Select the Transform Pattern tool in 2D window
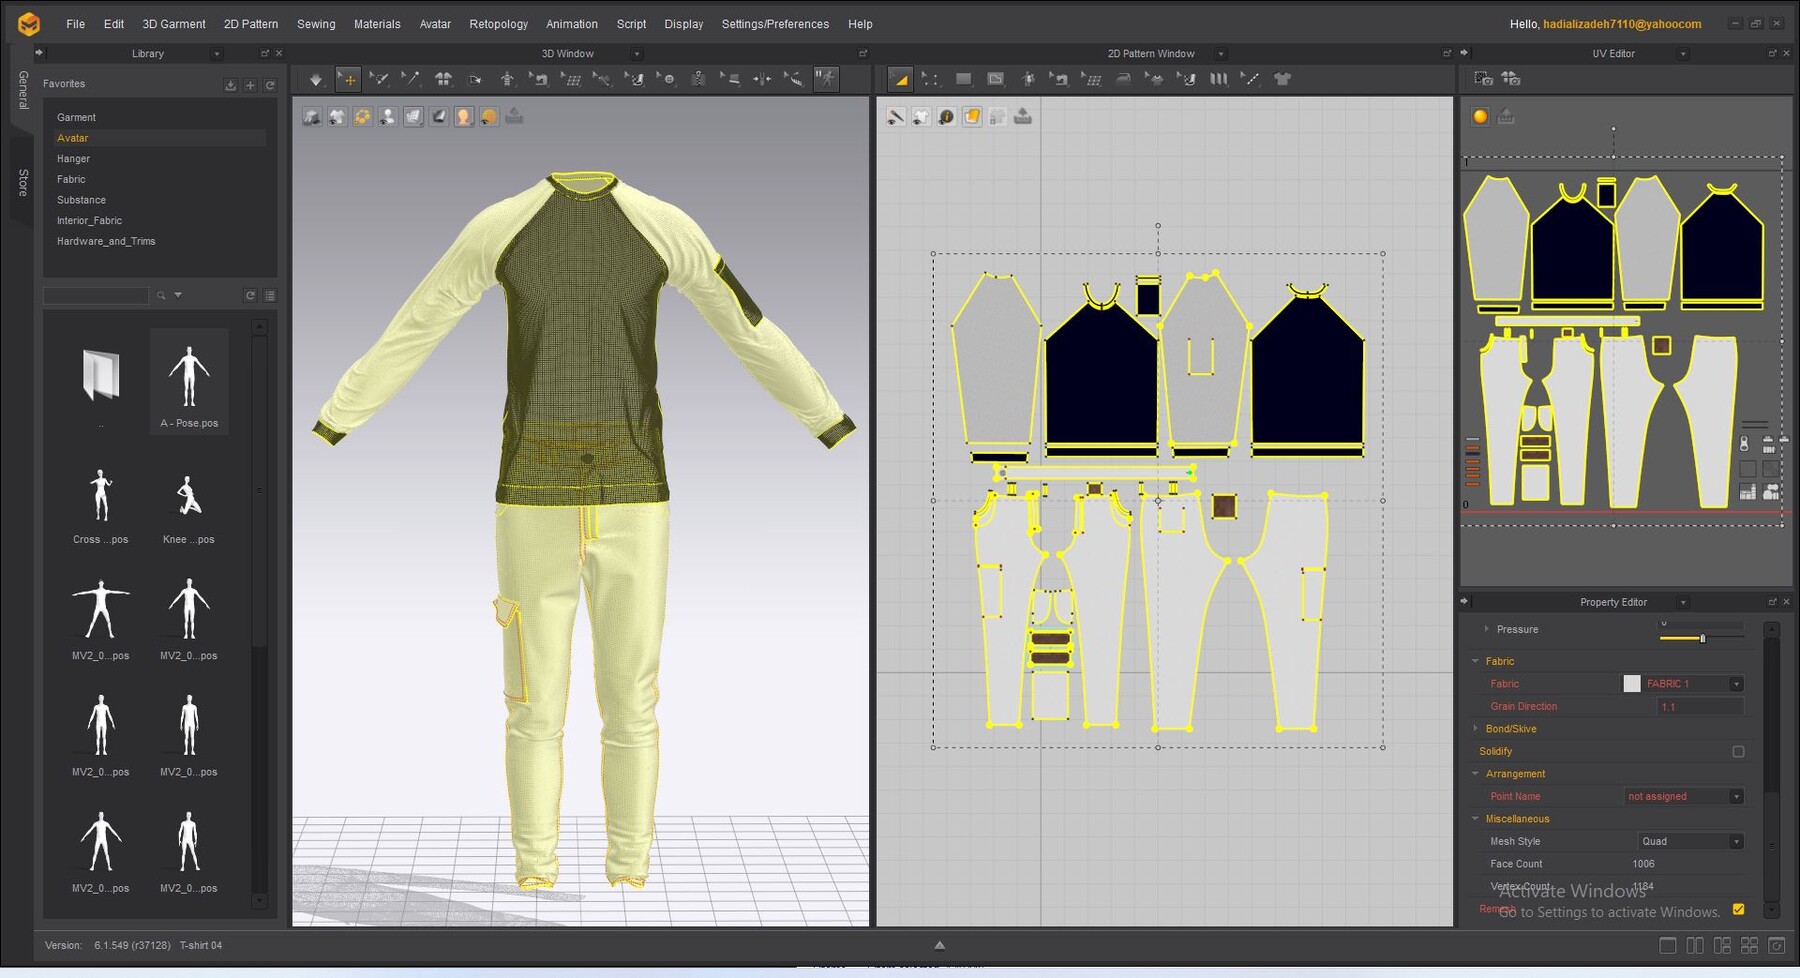Image resolution: width=1800 pixels, height=978 pixels. [900, 78]
